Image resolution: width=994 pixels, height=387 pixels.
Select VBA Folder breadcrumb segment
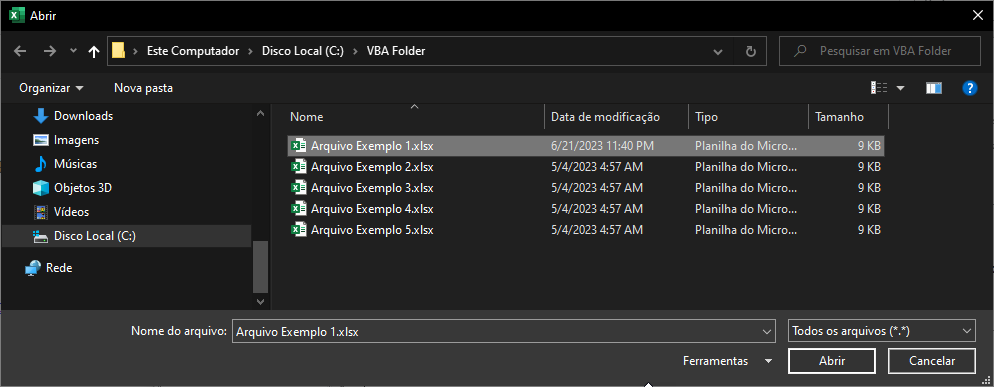pos(396,51)
